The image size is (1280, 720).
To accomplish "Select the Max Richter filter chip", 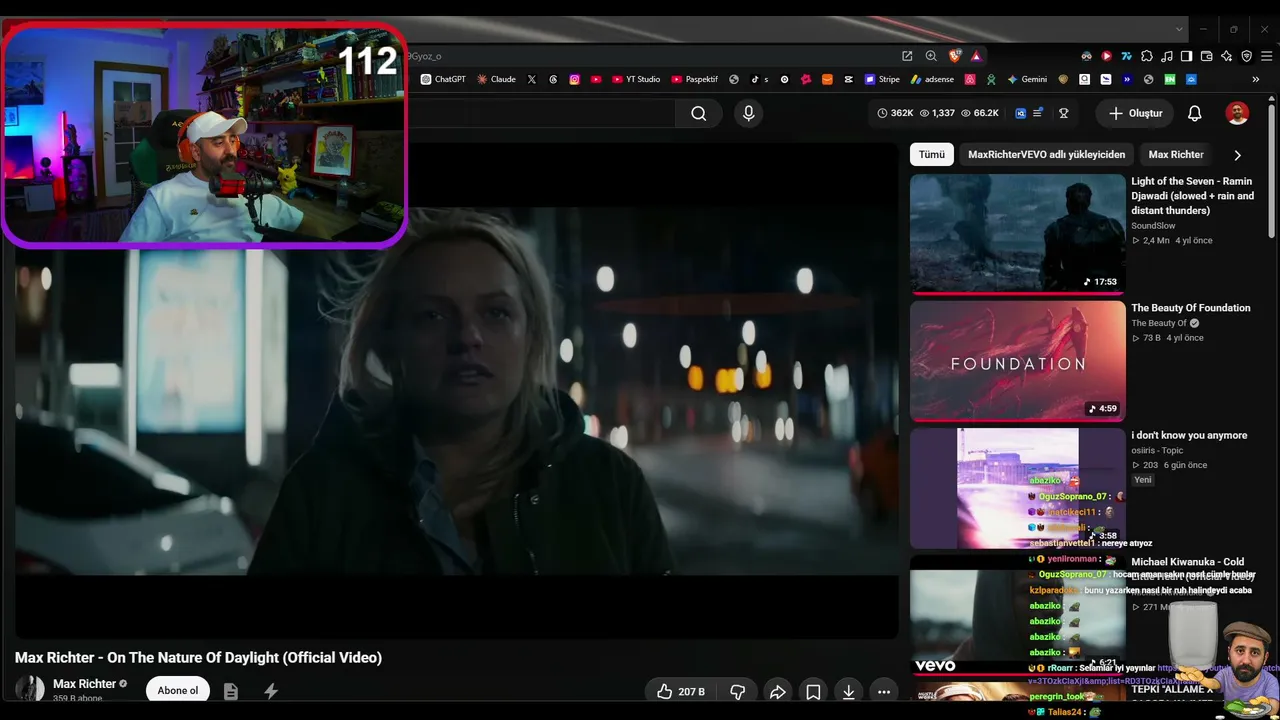I will 1176,155.
